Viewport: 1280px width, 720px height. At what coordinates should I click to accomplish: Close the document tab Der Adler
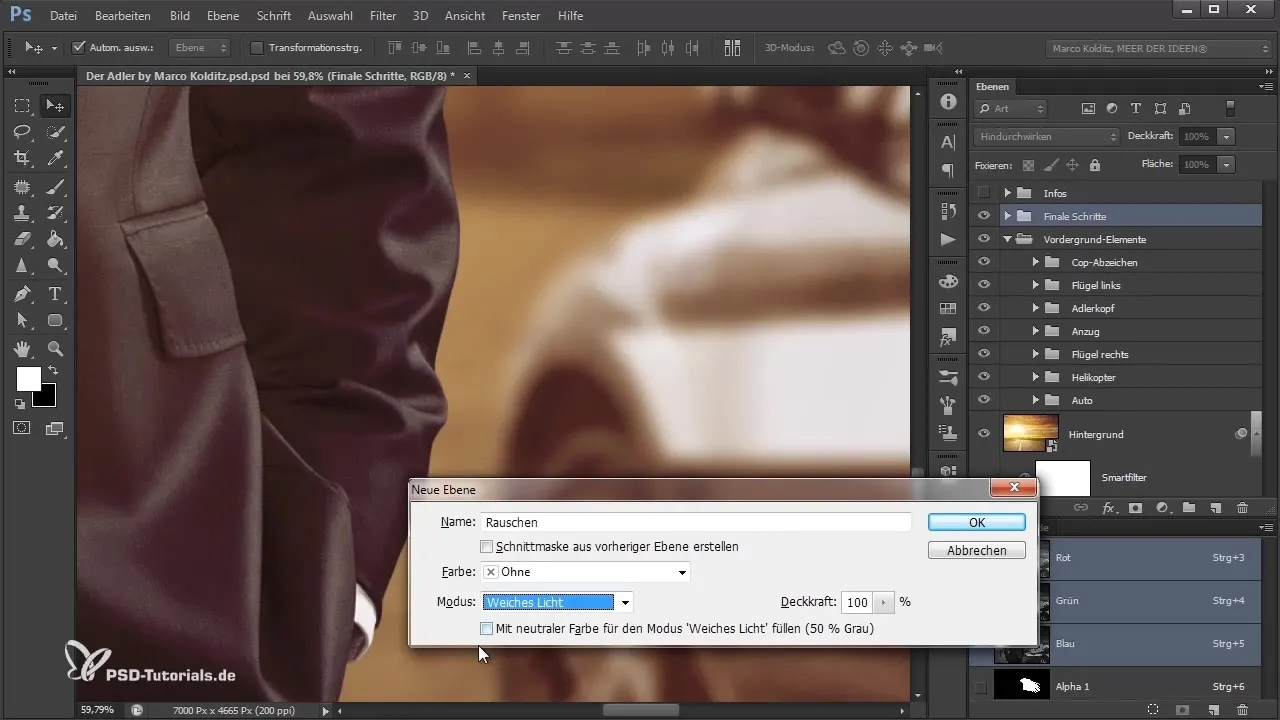coord(467,75)
